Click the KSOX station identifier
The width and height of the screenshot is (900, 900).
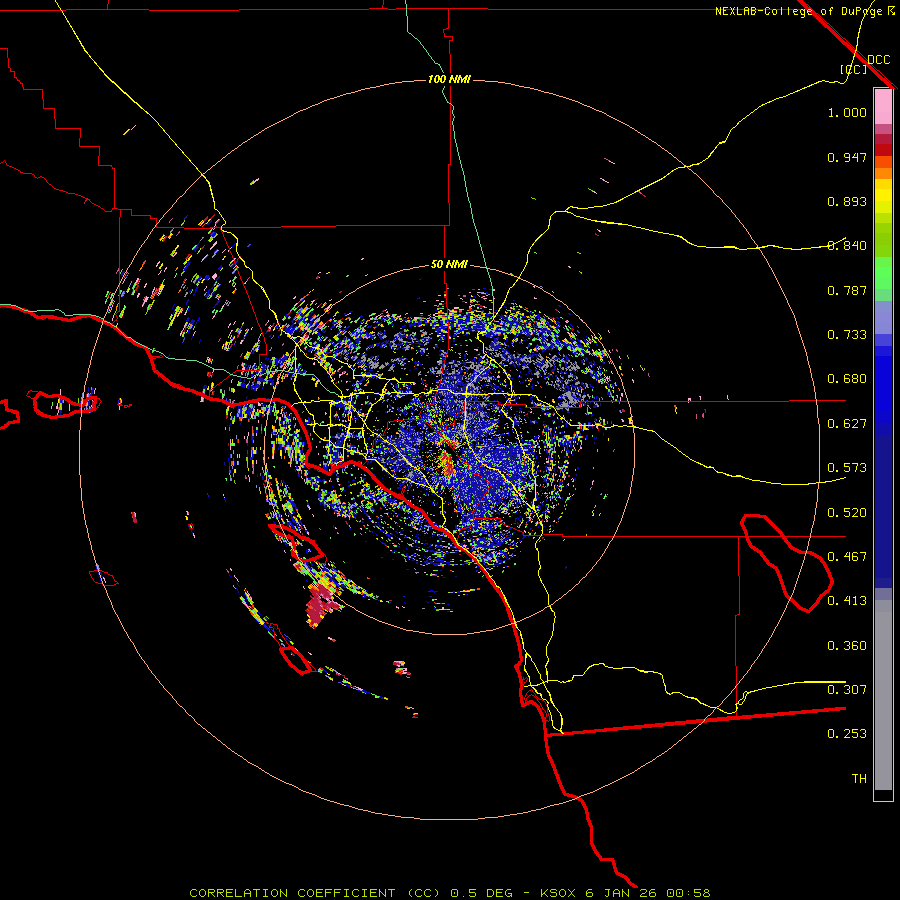[x=559, y=893]
